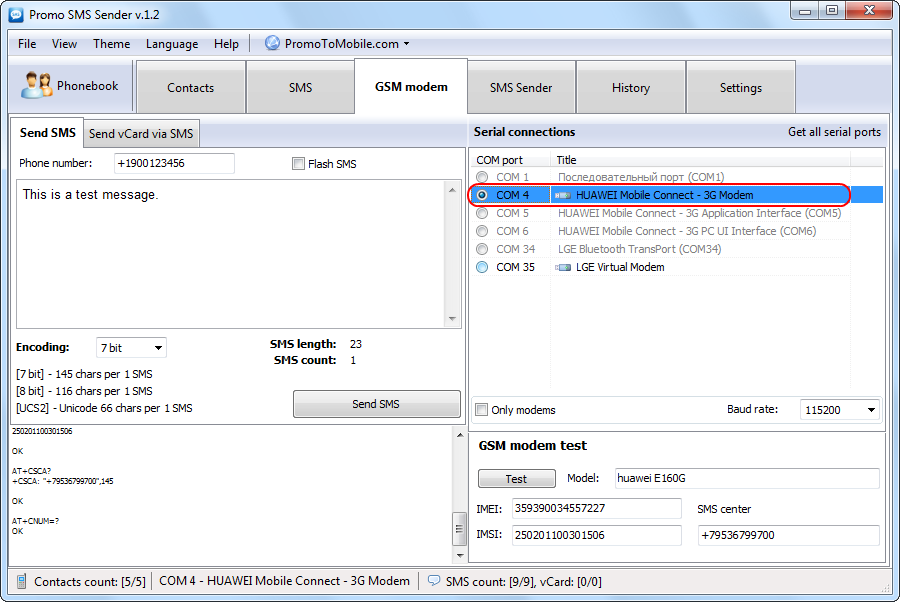Viewport: 900px width, 602px height.
Task: Open the Help menu
Action: 226,44
